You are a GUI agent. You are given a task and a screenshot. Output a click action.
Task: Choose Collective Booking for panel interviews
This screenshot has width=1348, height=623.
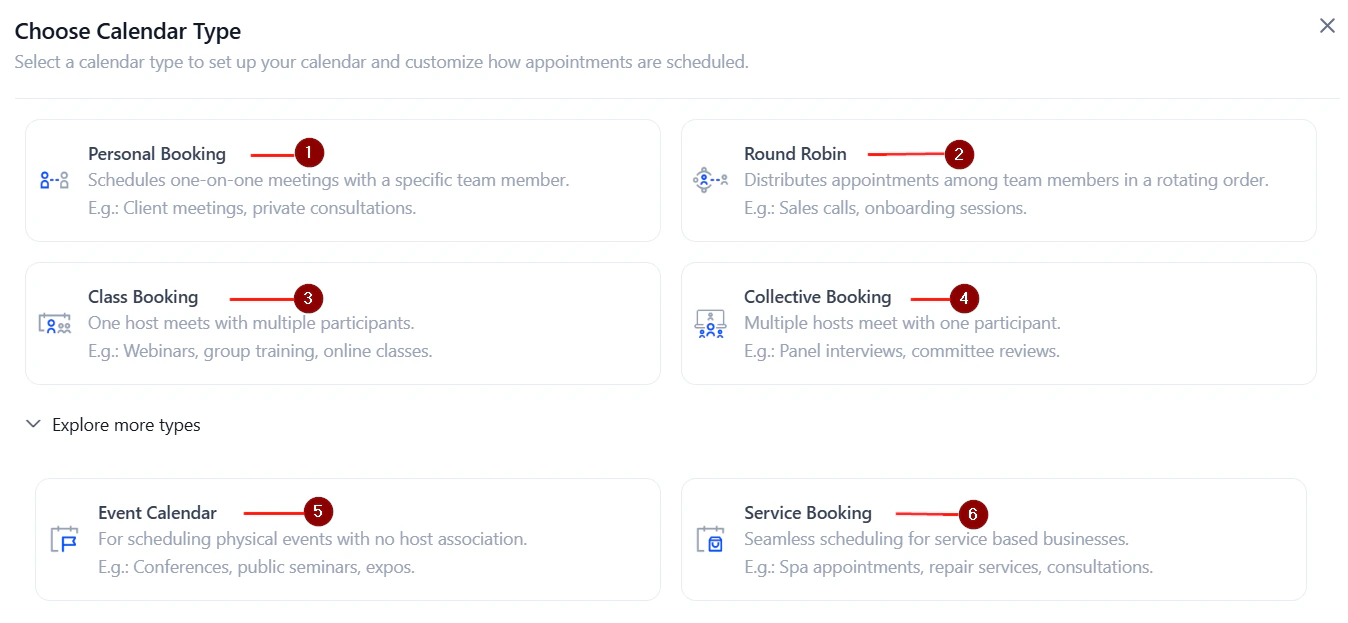[1000, 323]
